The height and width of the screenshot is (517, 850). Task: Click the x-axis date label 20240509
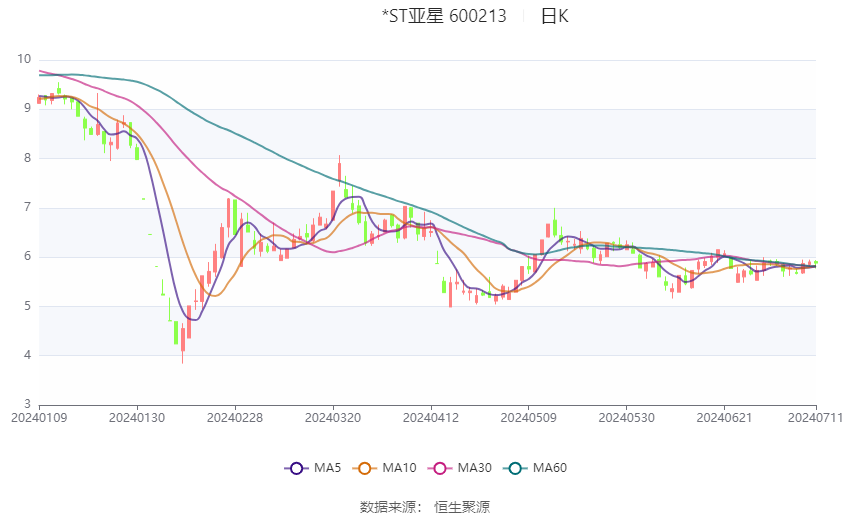point(529,418)
